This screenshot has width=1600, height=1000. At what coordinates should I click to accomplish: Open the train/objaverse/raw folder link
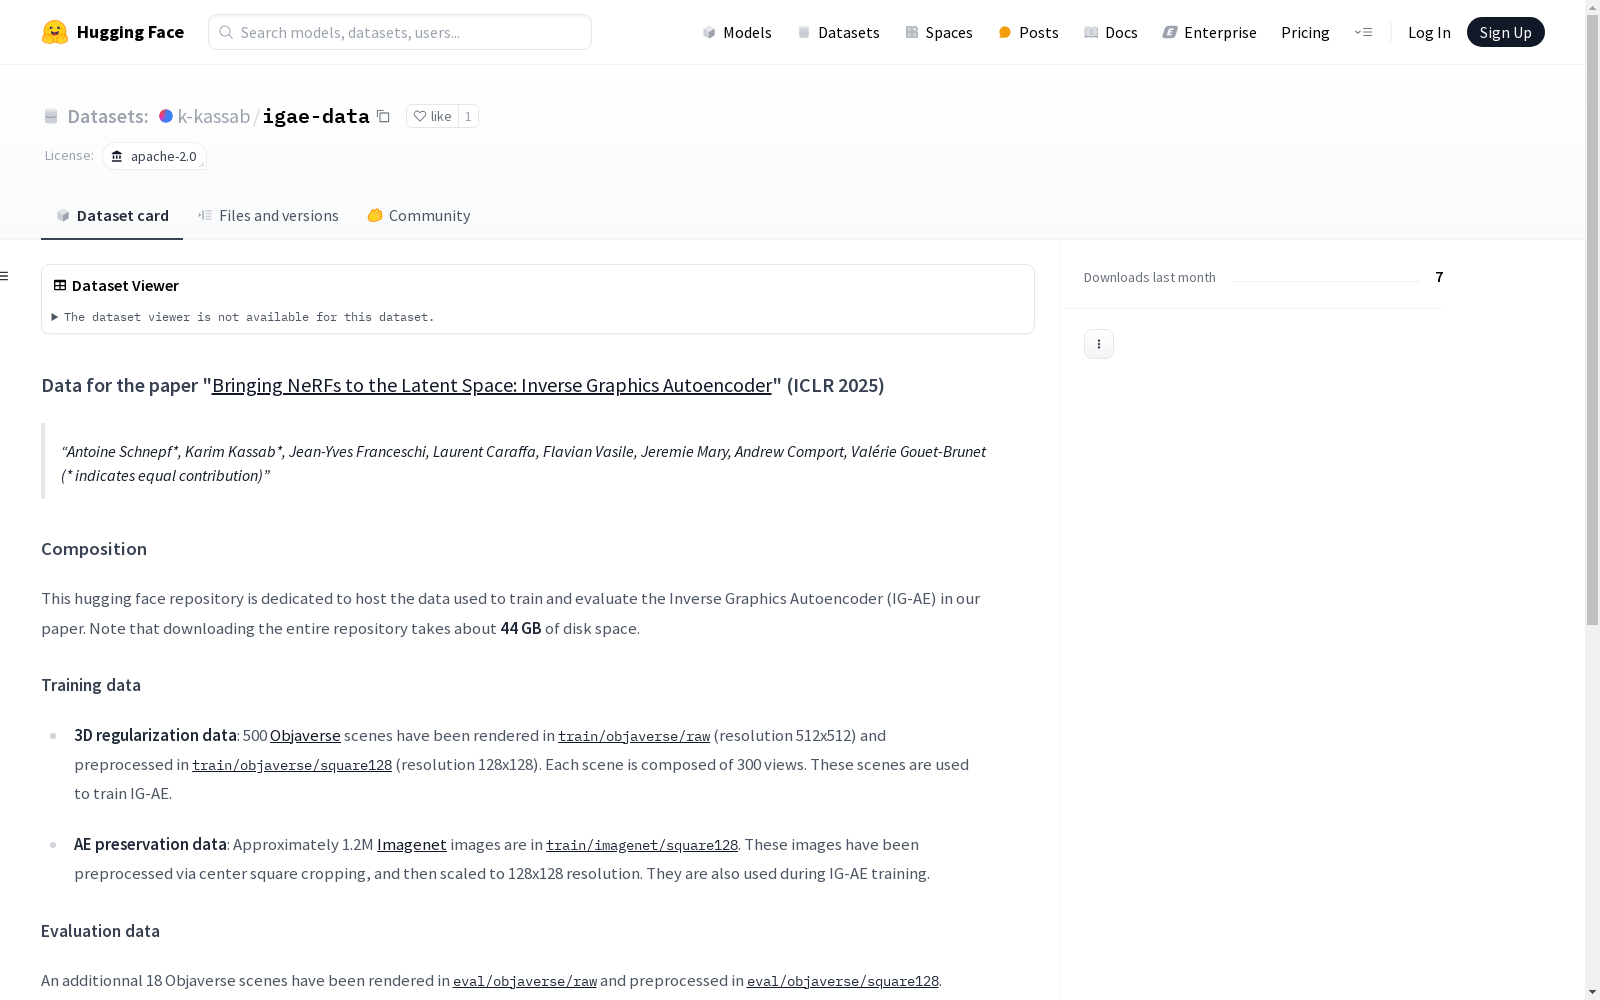(634, 736)
